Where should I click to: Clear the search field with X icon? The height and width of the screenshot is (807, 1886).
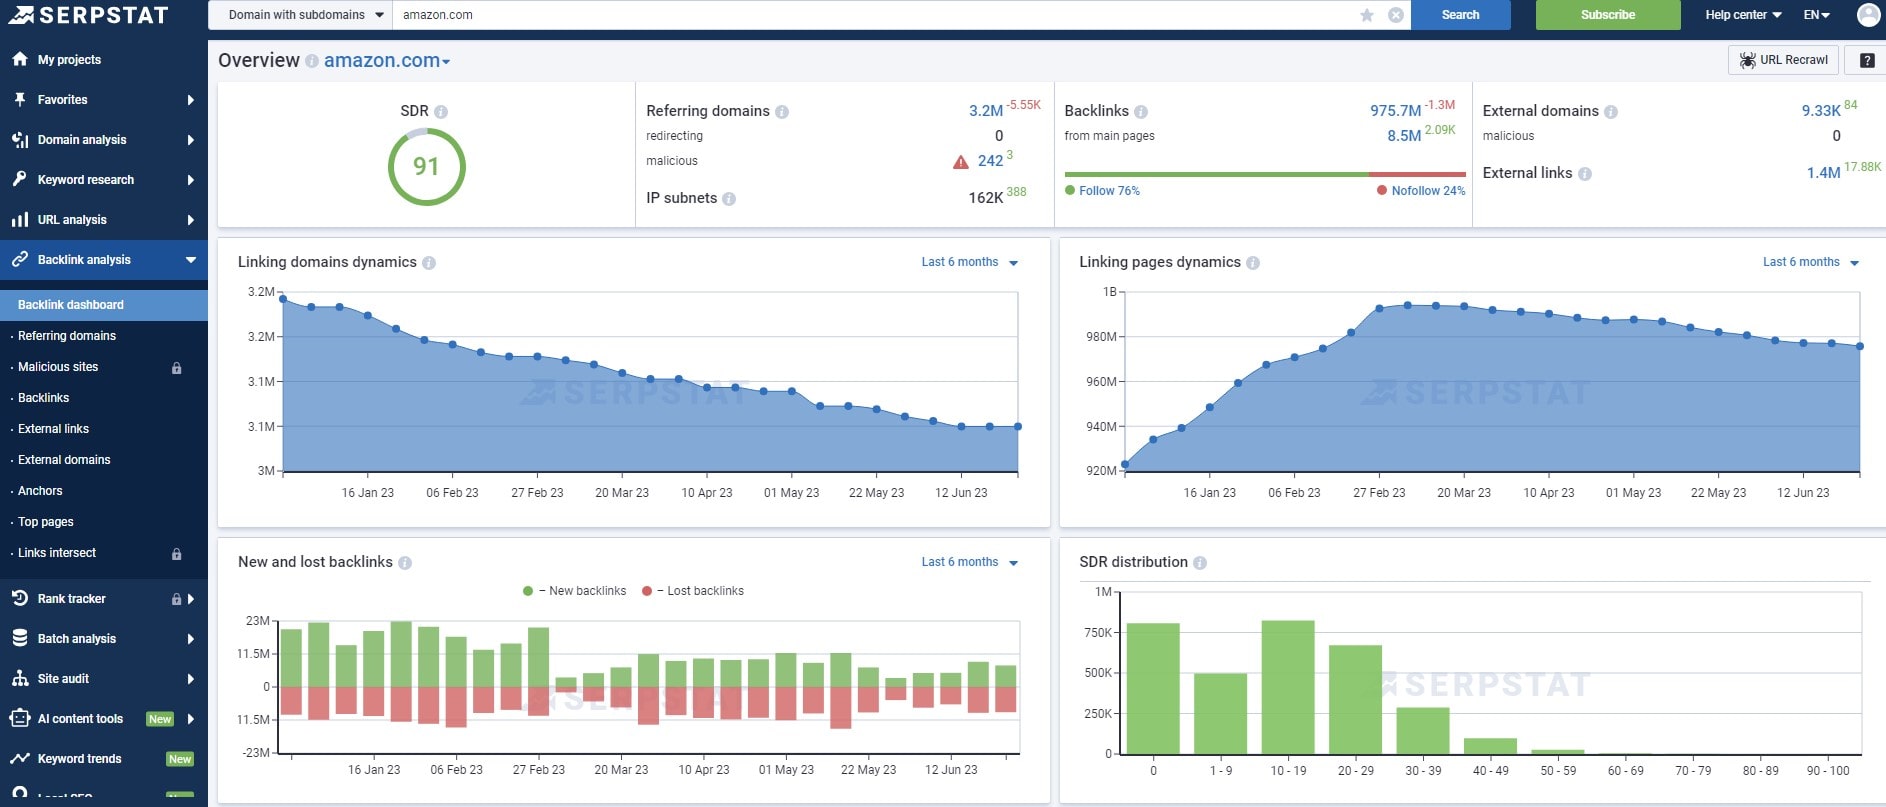coord(1395,15)
